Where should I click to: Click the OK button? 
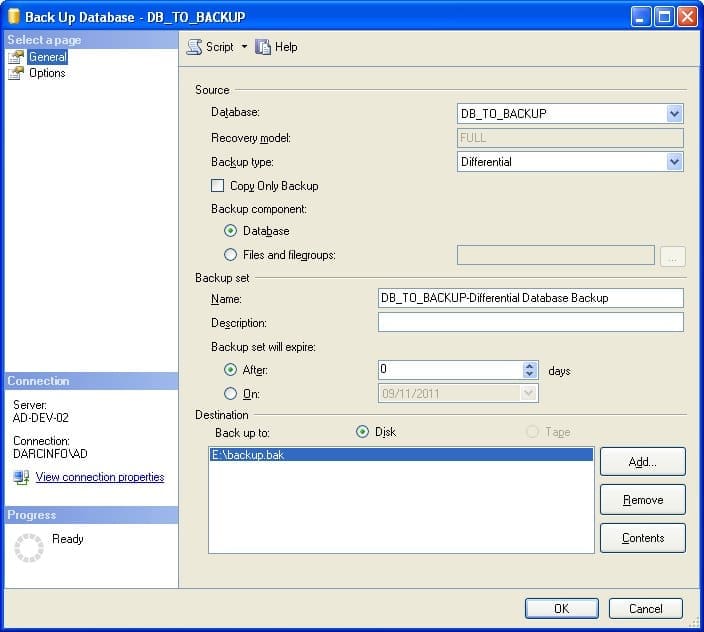pyautogui.click(x=562, y=609)
